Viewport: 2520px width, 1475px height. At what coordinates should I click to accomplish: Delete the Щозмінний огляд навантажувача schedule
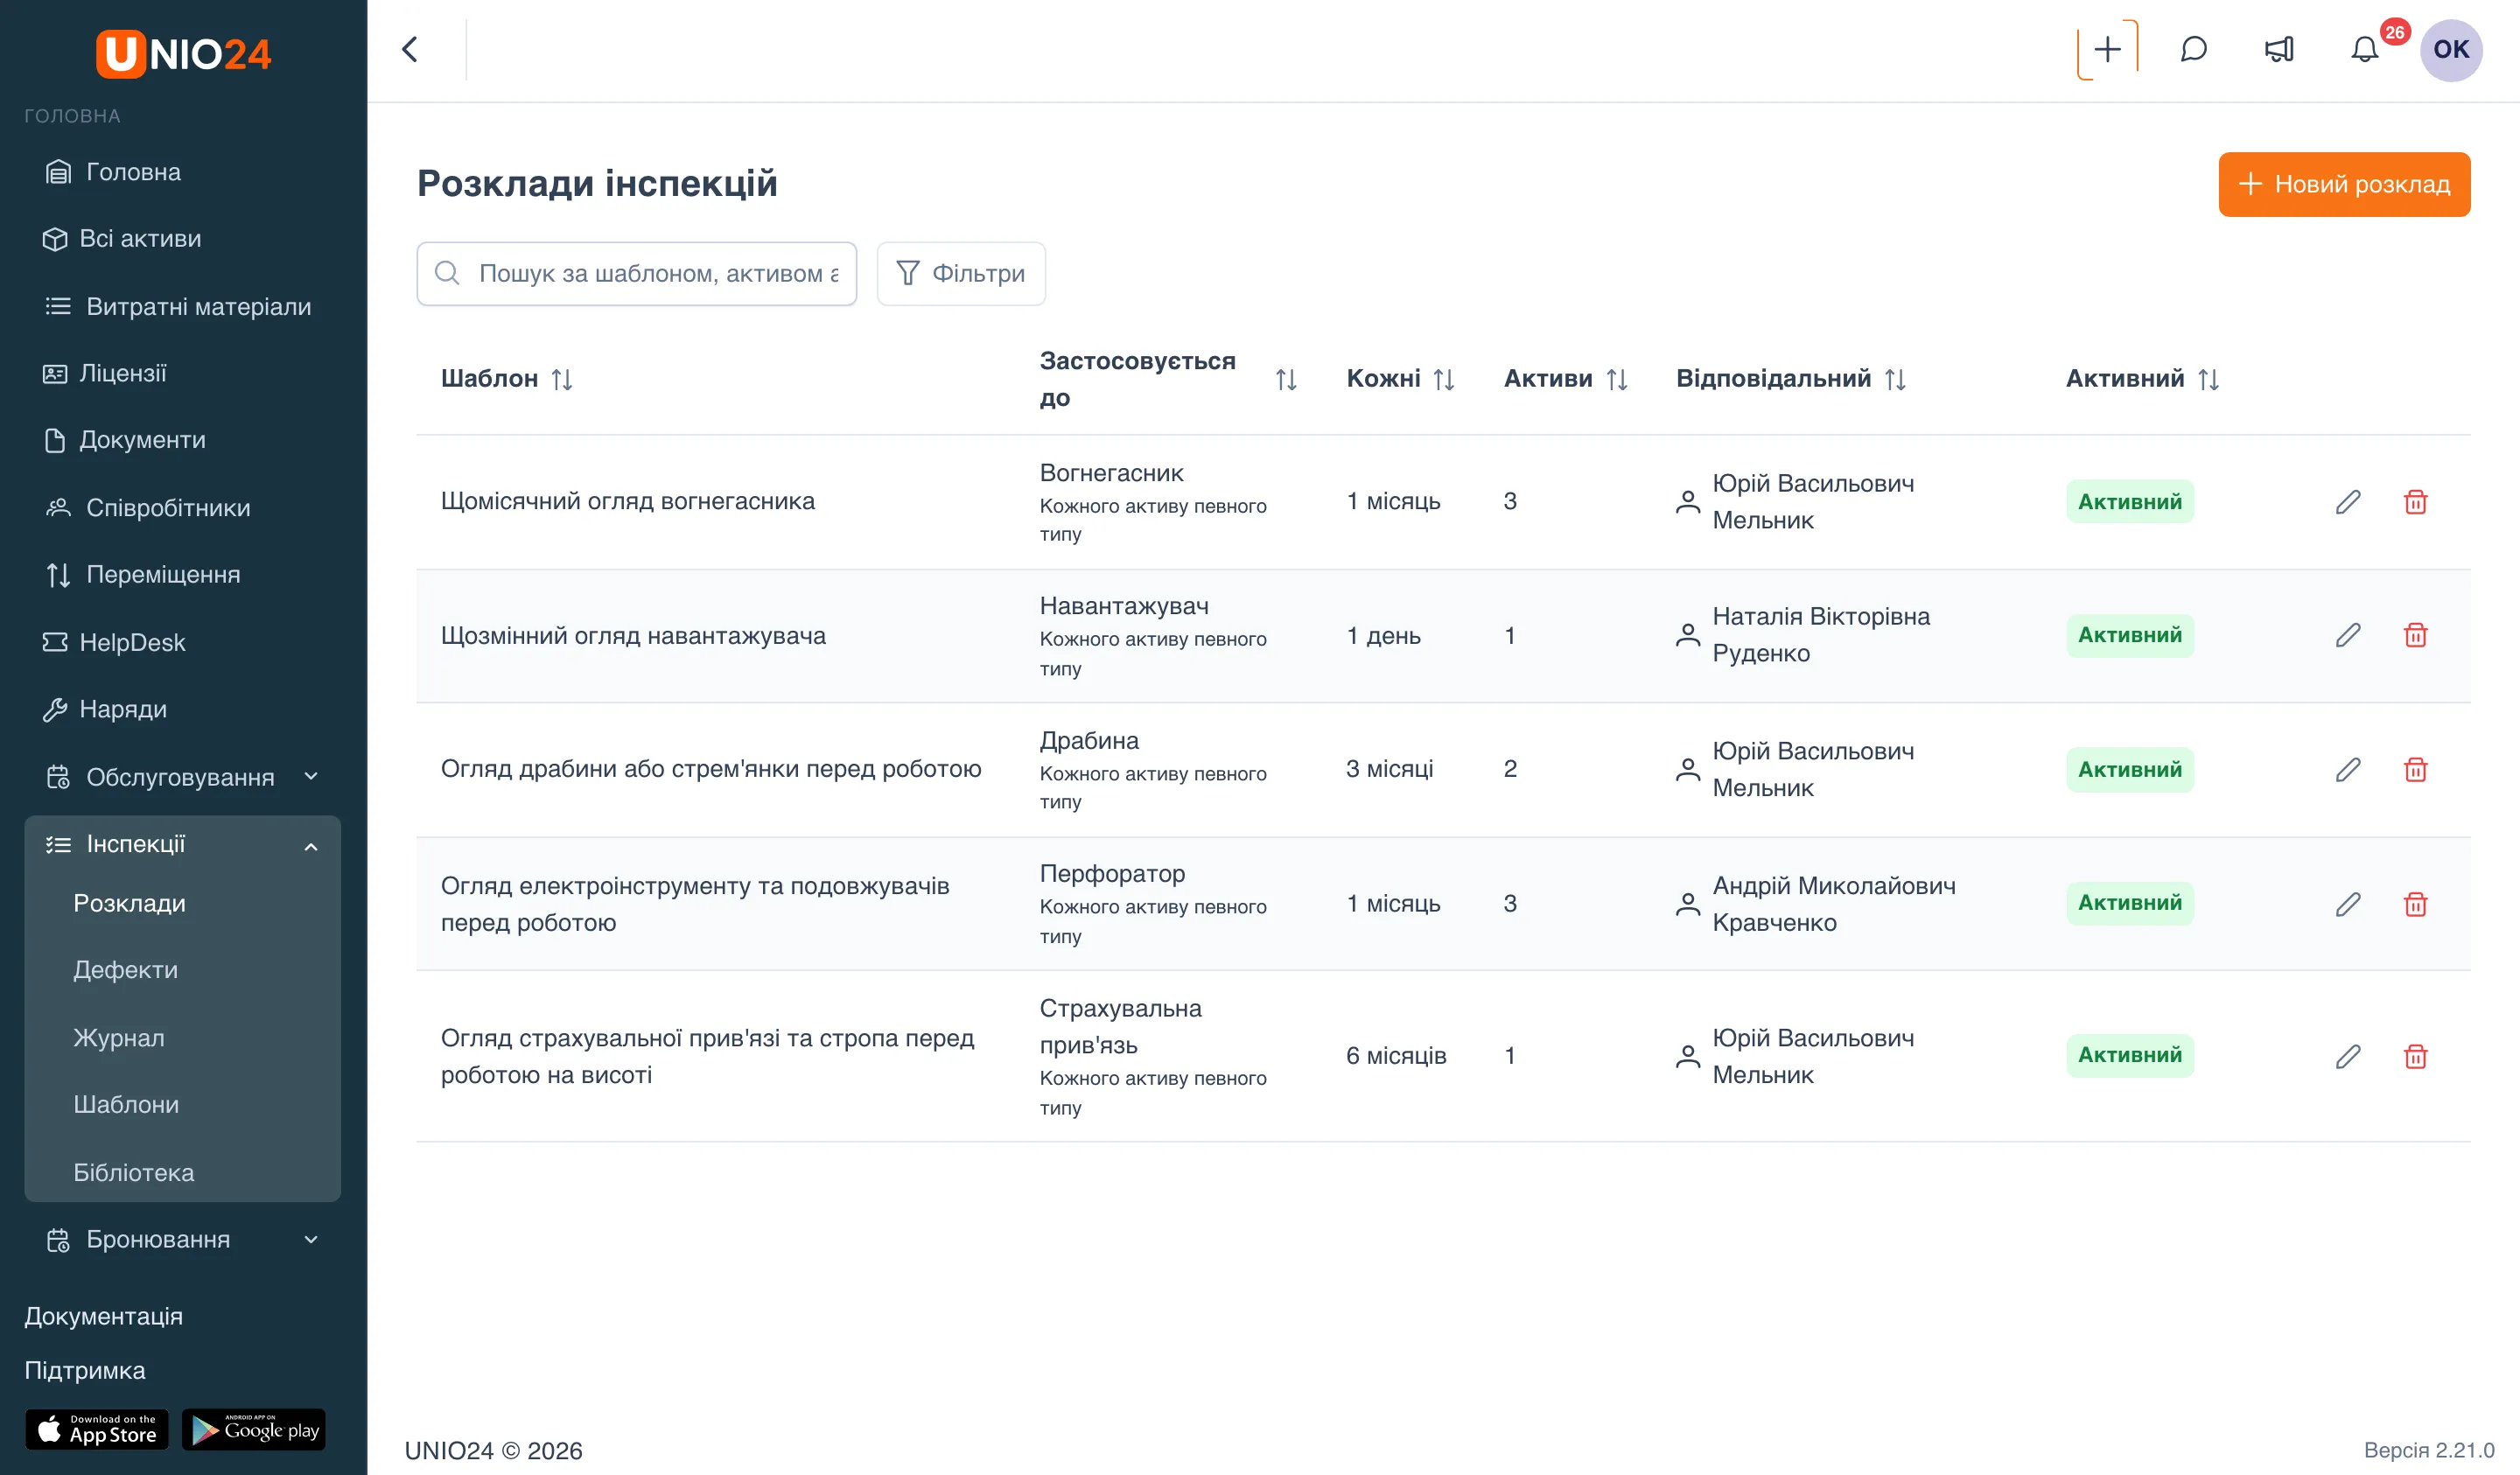(x=2415, y=635)
